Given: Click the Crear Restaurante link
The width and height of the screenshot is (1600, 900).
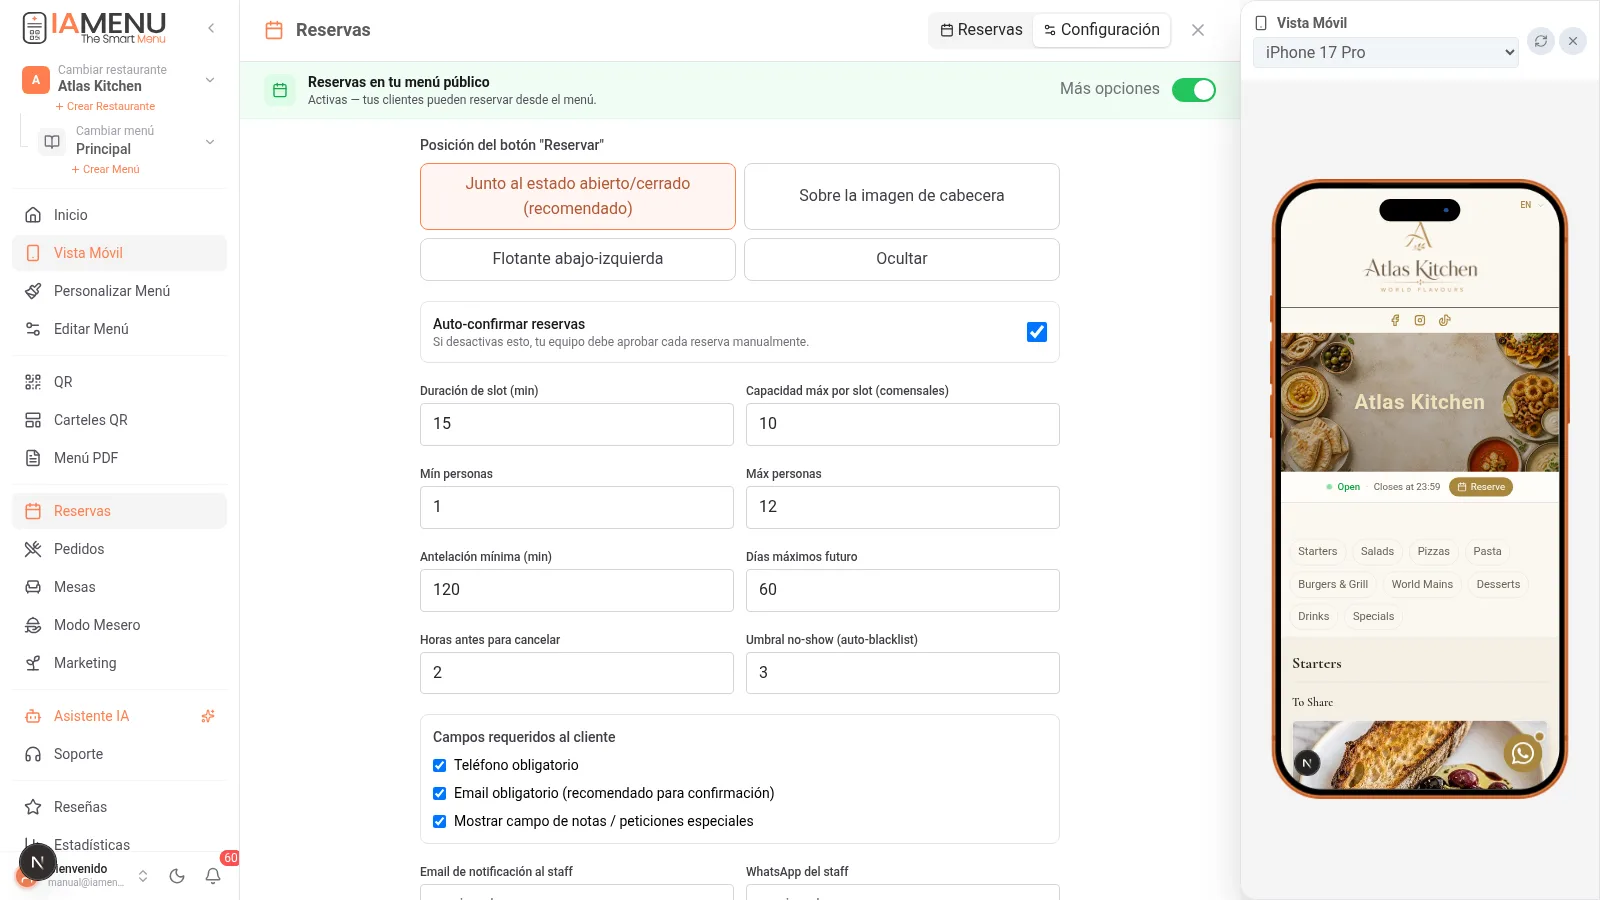Looking at the screenshot, I should 105,106.
